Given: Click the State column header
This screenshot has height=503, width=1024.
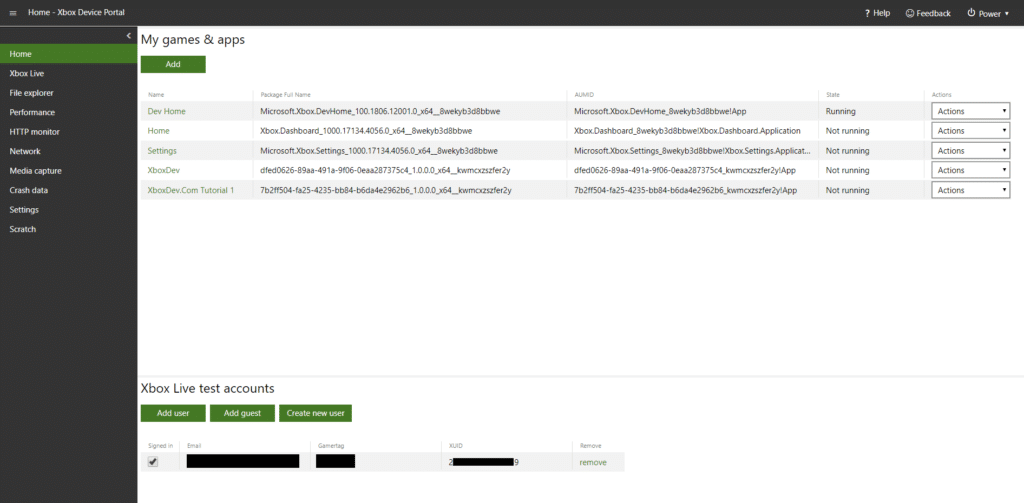Looking at the screenshot, I should (x=833, y=95).
